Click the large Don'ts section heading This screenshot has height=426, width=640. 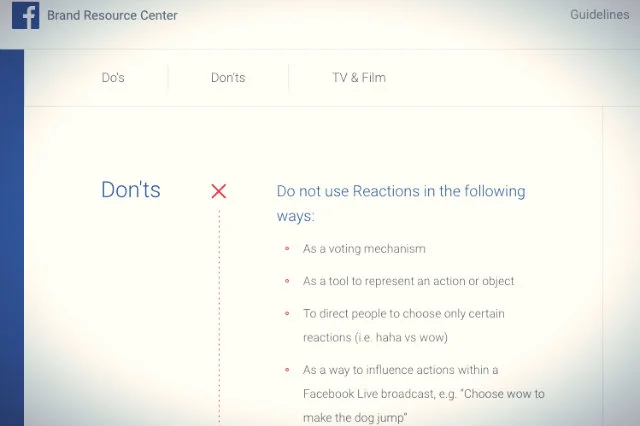click(131, 190)
